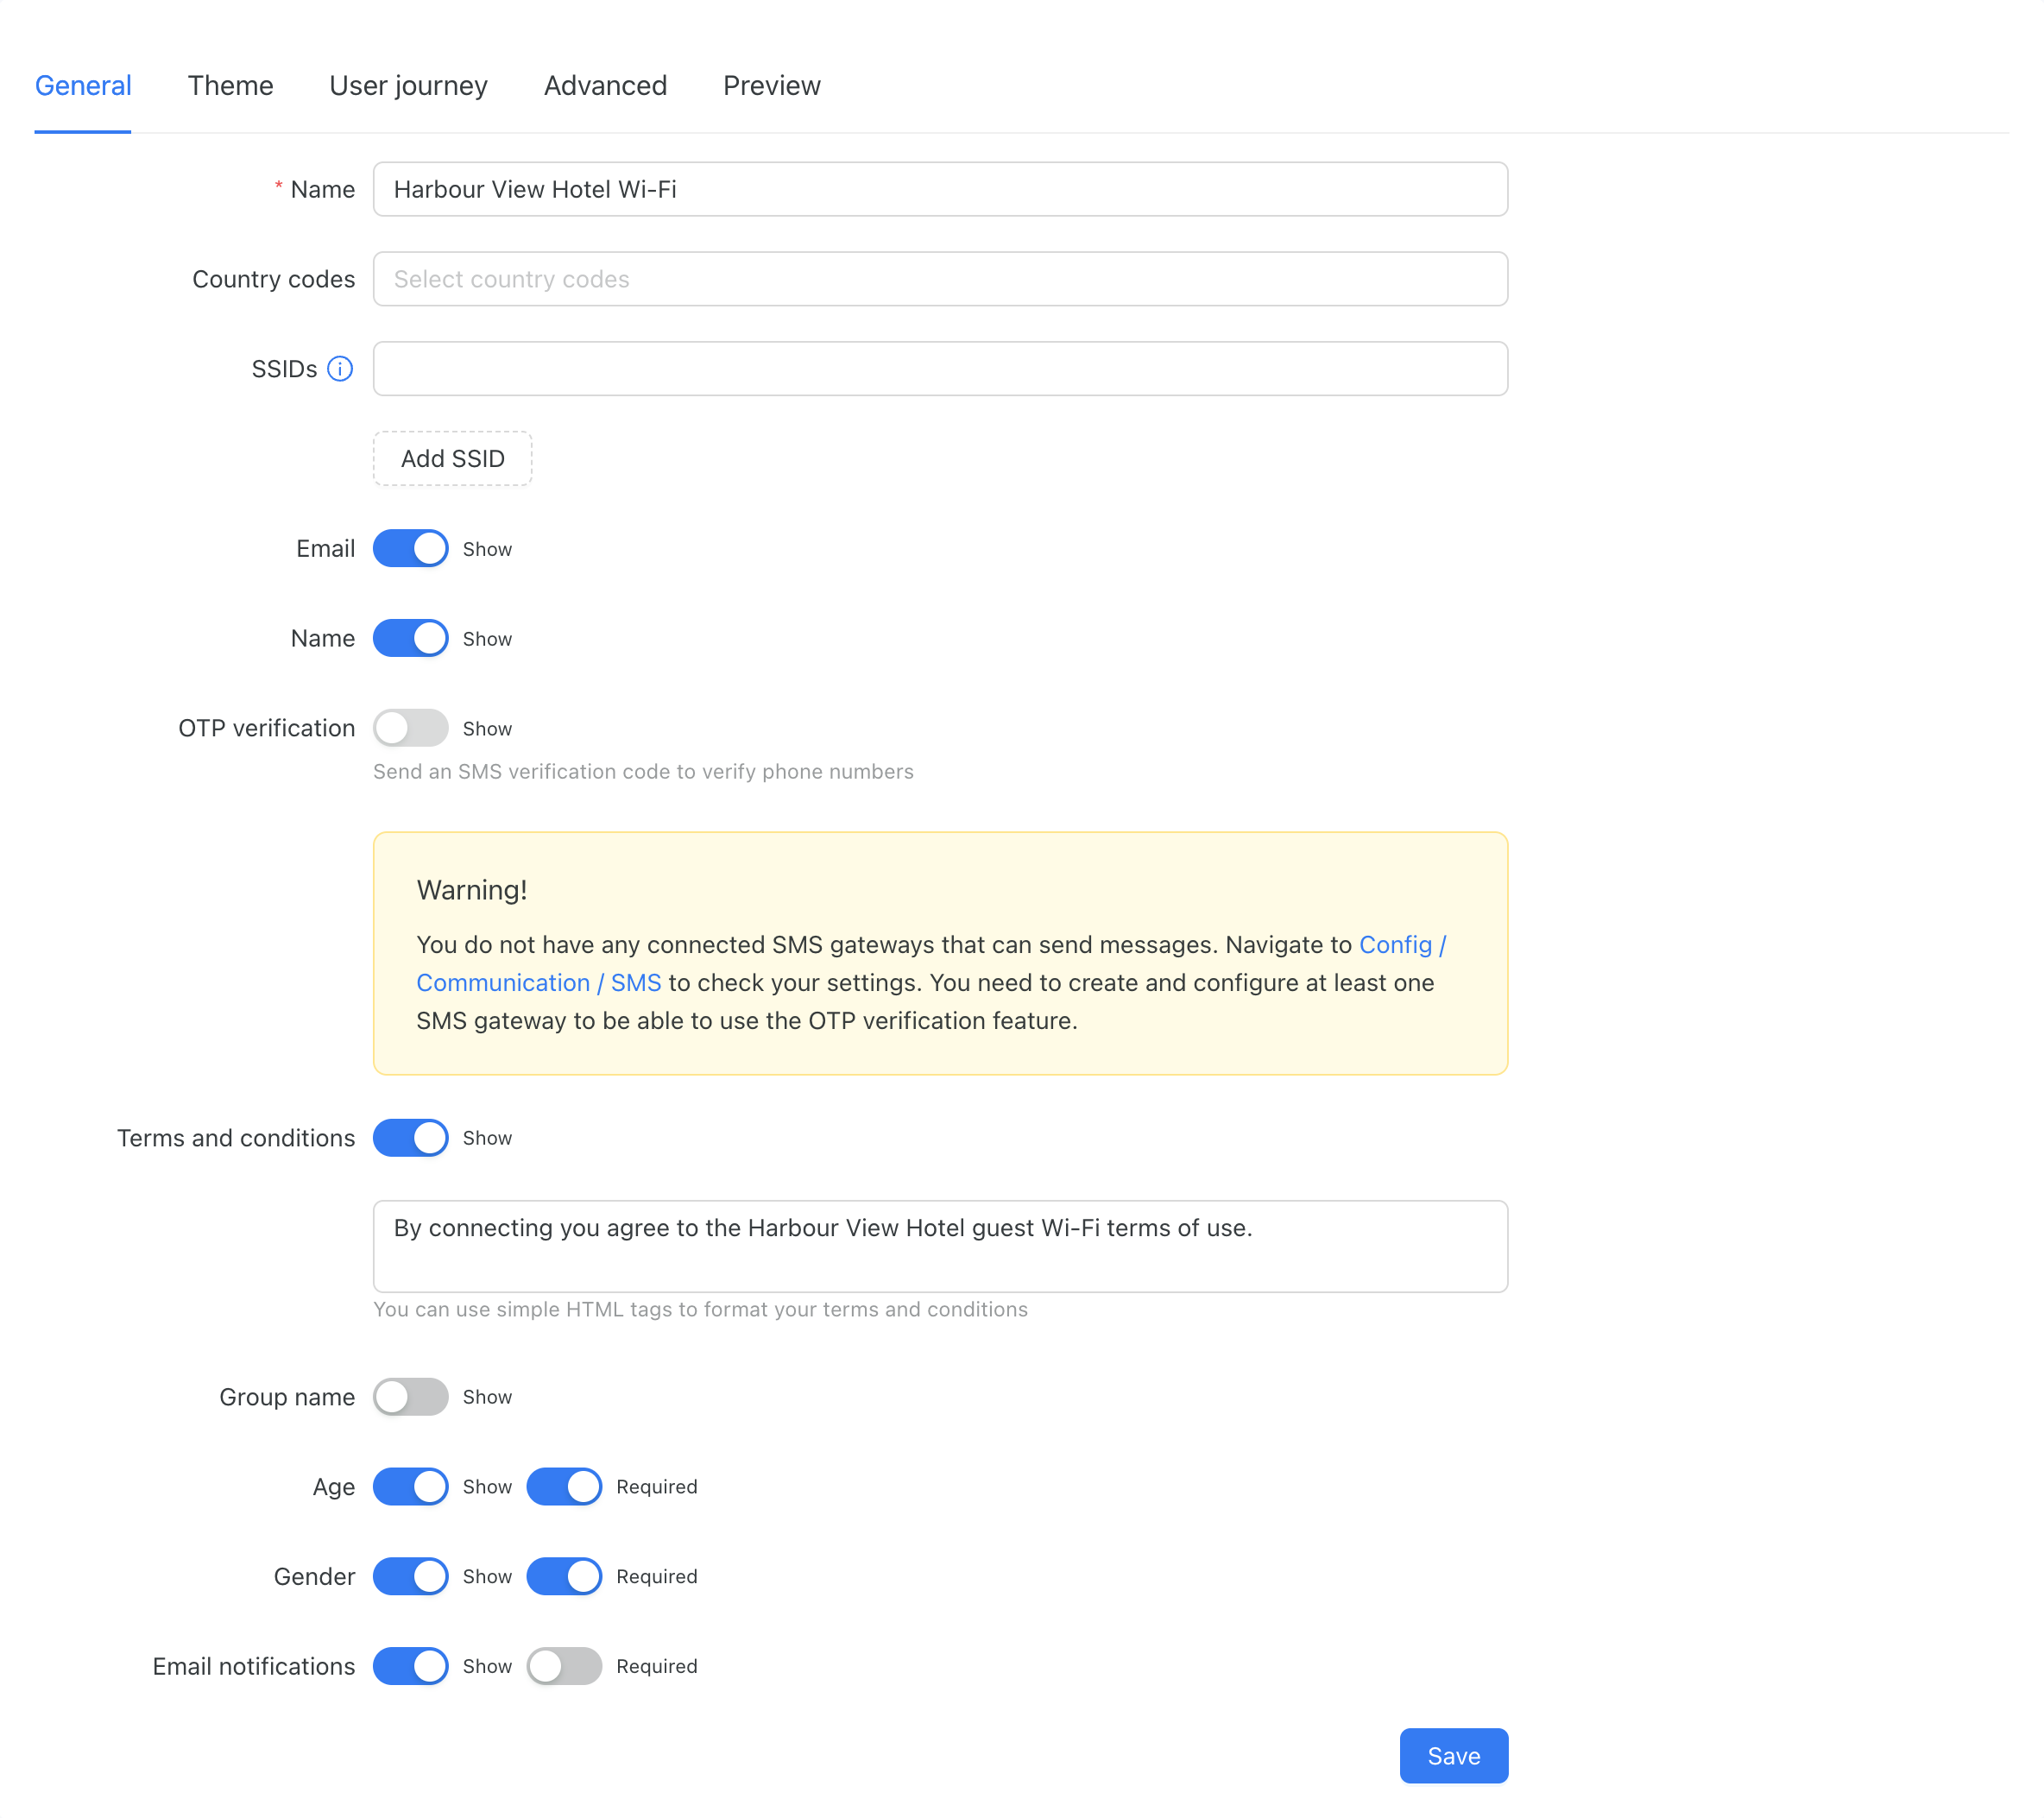Screen dimensions: 2044x1818
Task: Open the User journey tab
Action: 408,86
